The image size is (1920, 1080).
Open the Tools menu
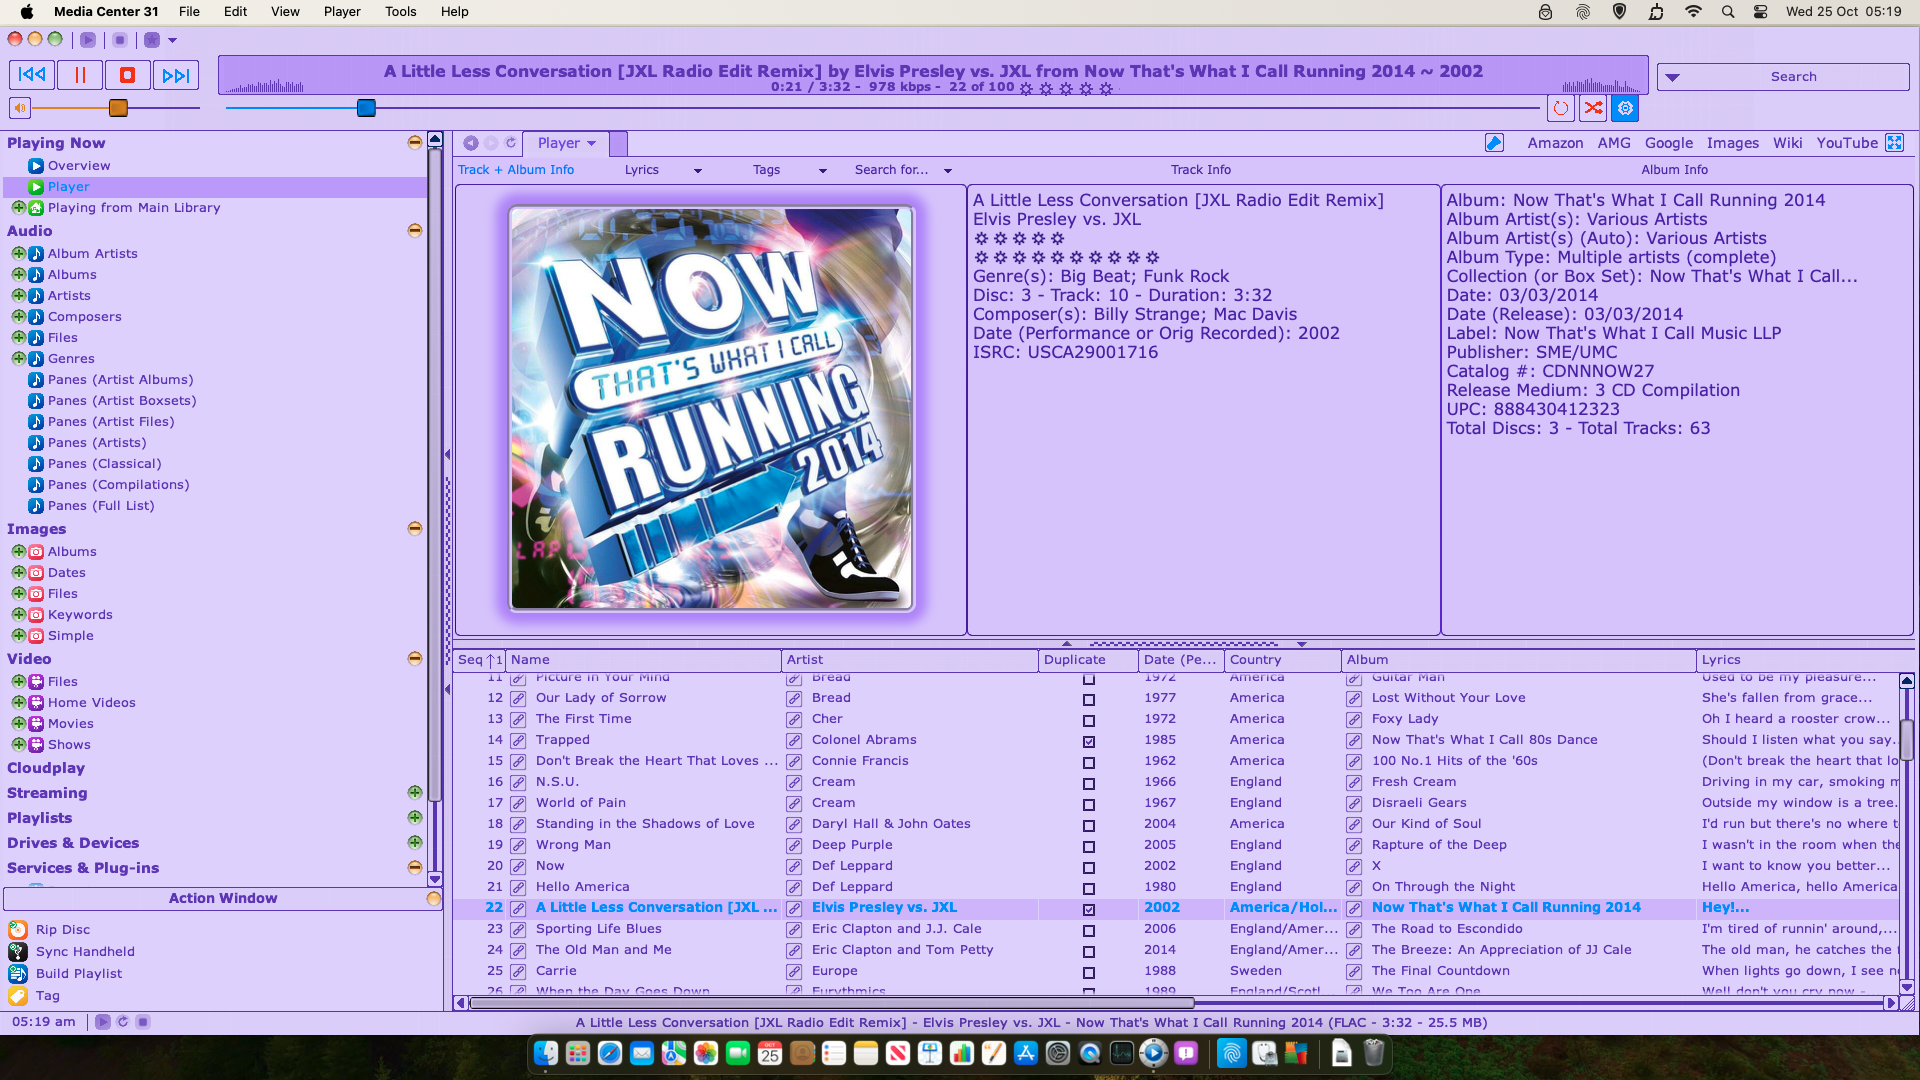point(400,12)
